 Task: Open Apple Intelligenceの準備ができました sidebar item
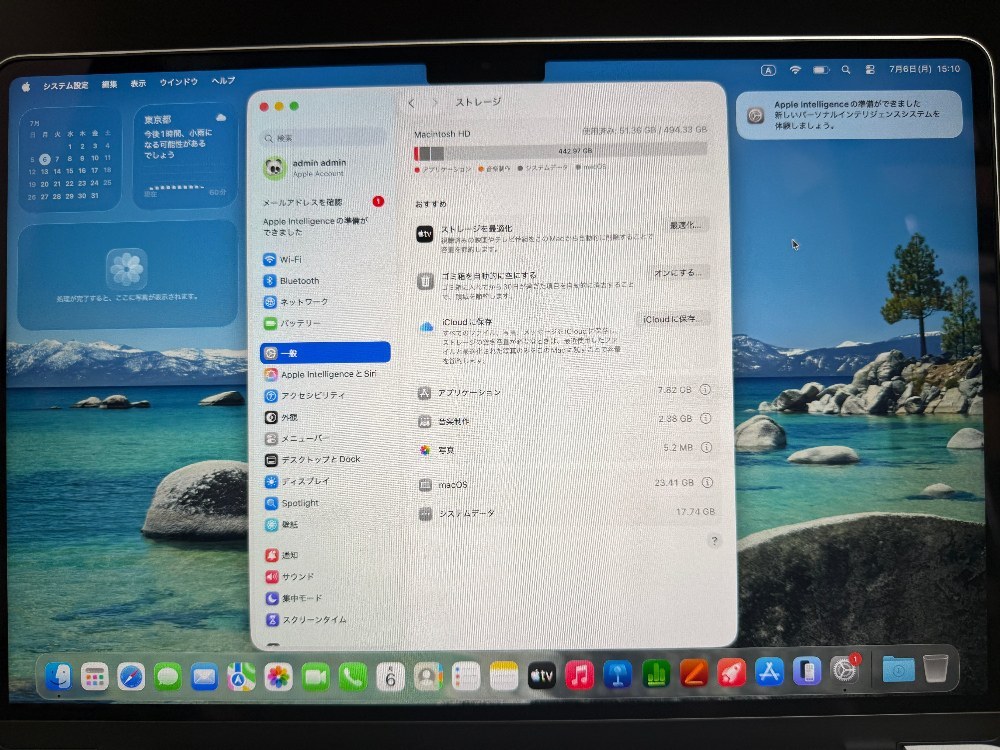(325, 226)
